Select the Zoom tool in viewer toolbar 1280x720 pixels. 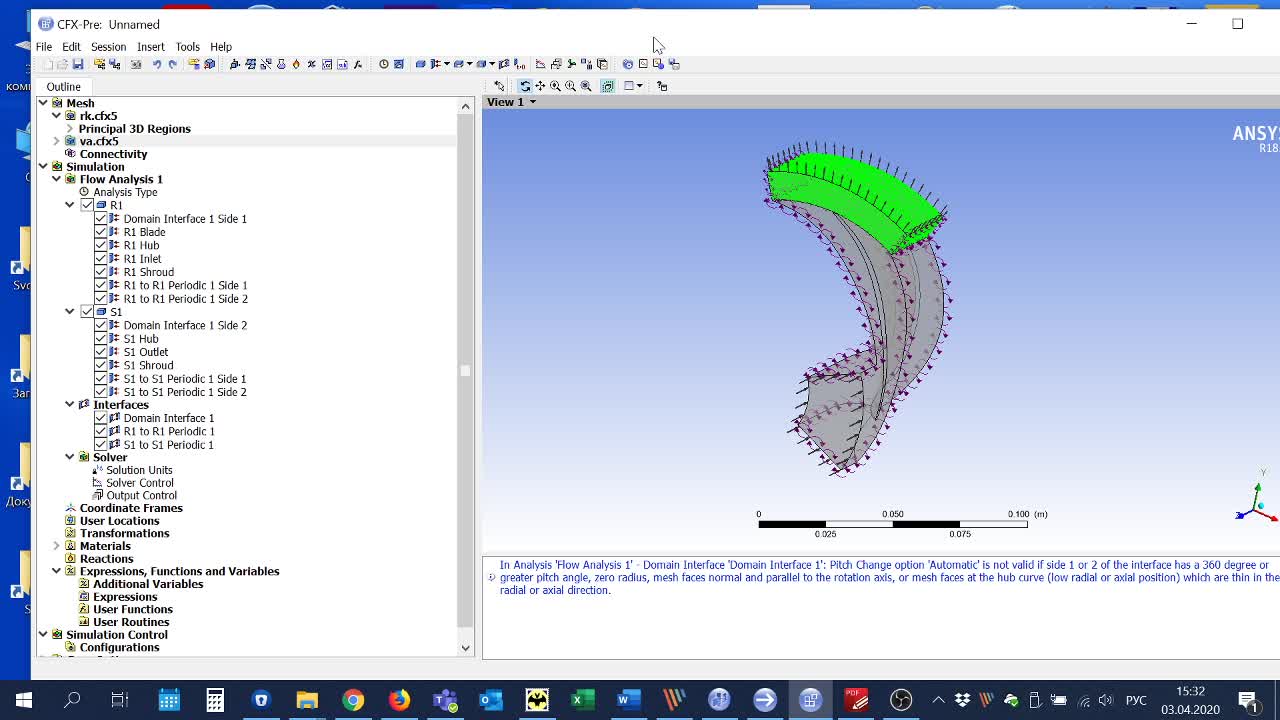click(x=555, y=86)
